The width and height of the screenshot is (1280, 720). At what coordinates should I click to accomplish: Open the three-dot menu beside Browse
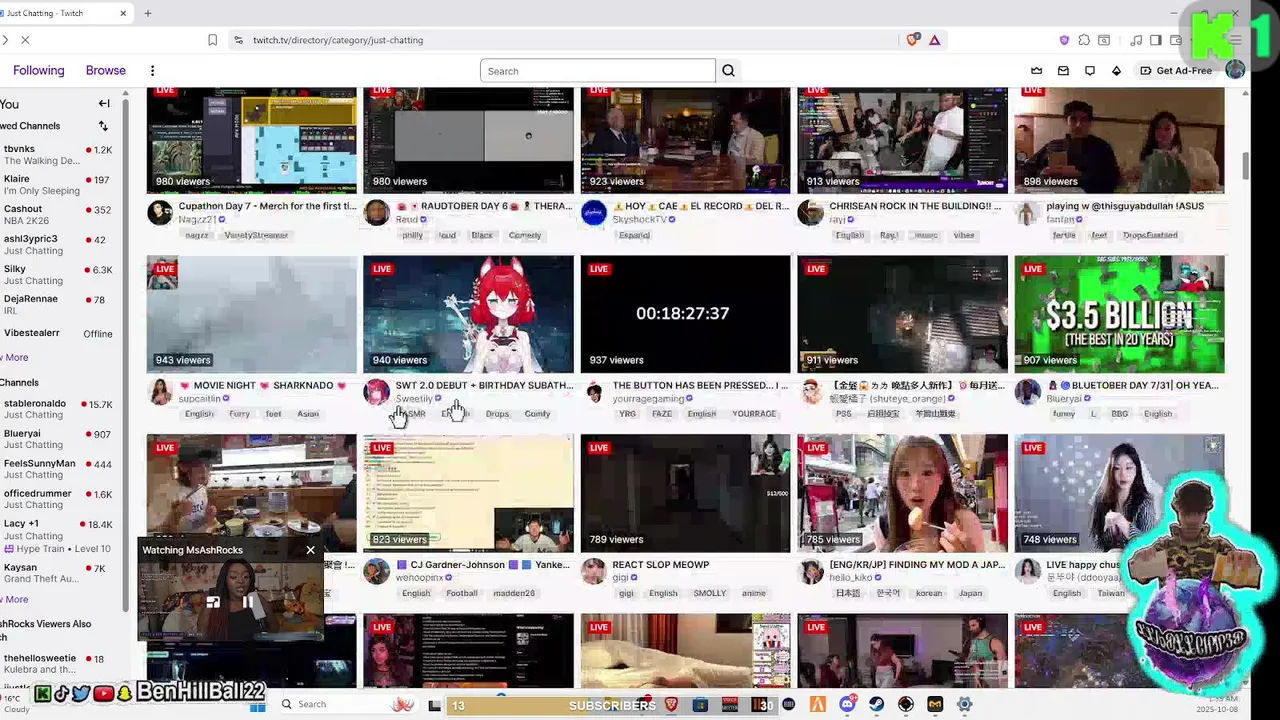click(x=152, y=71)
